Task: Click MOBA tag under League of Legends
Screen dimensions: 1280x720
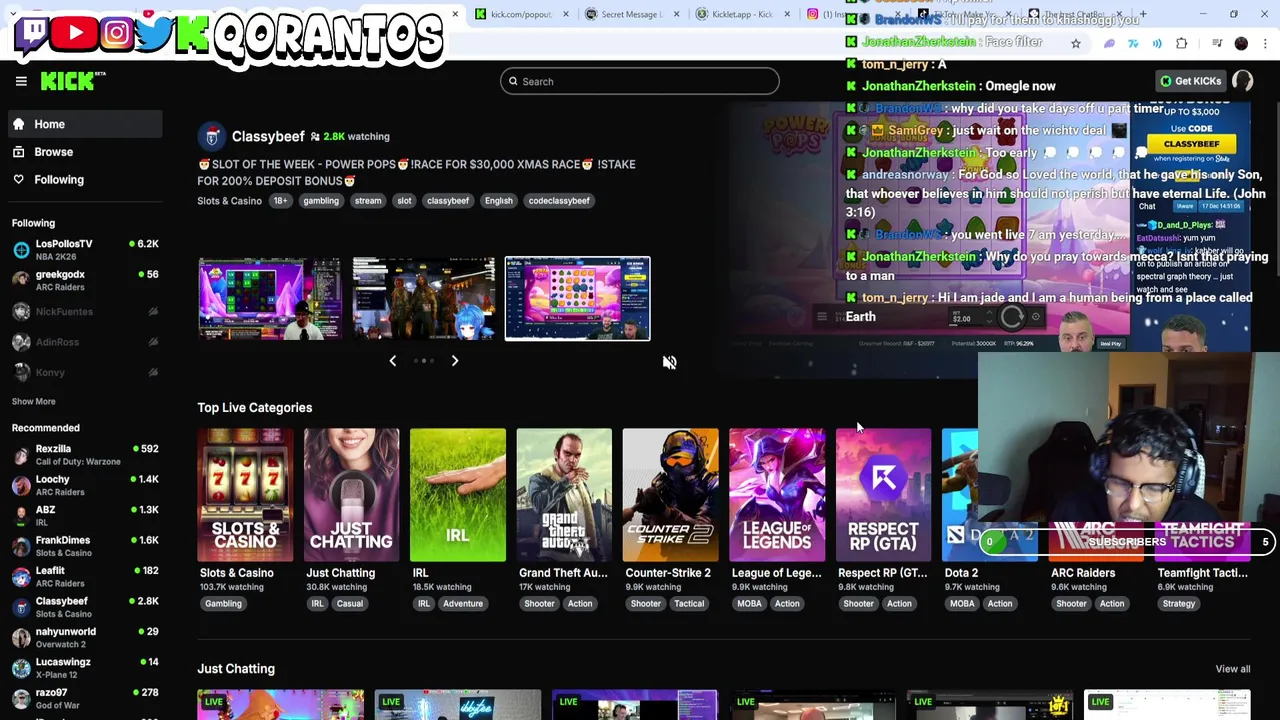Action: pyautogui.click(x=749, y=604)
